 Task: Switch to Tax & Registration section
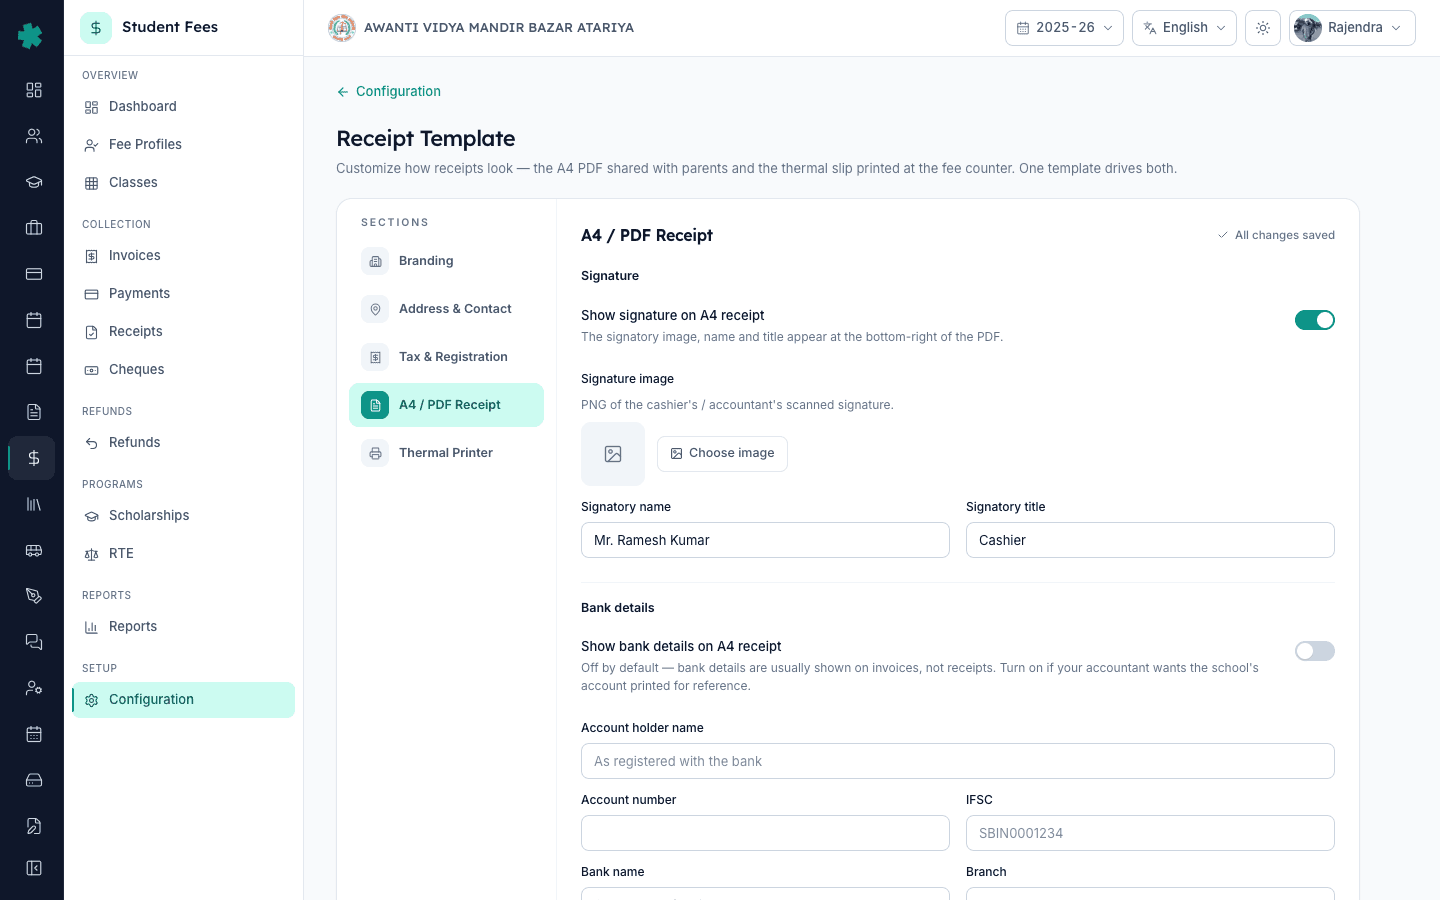446,357
